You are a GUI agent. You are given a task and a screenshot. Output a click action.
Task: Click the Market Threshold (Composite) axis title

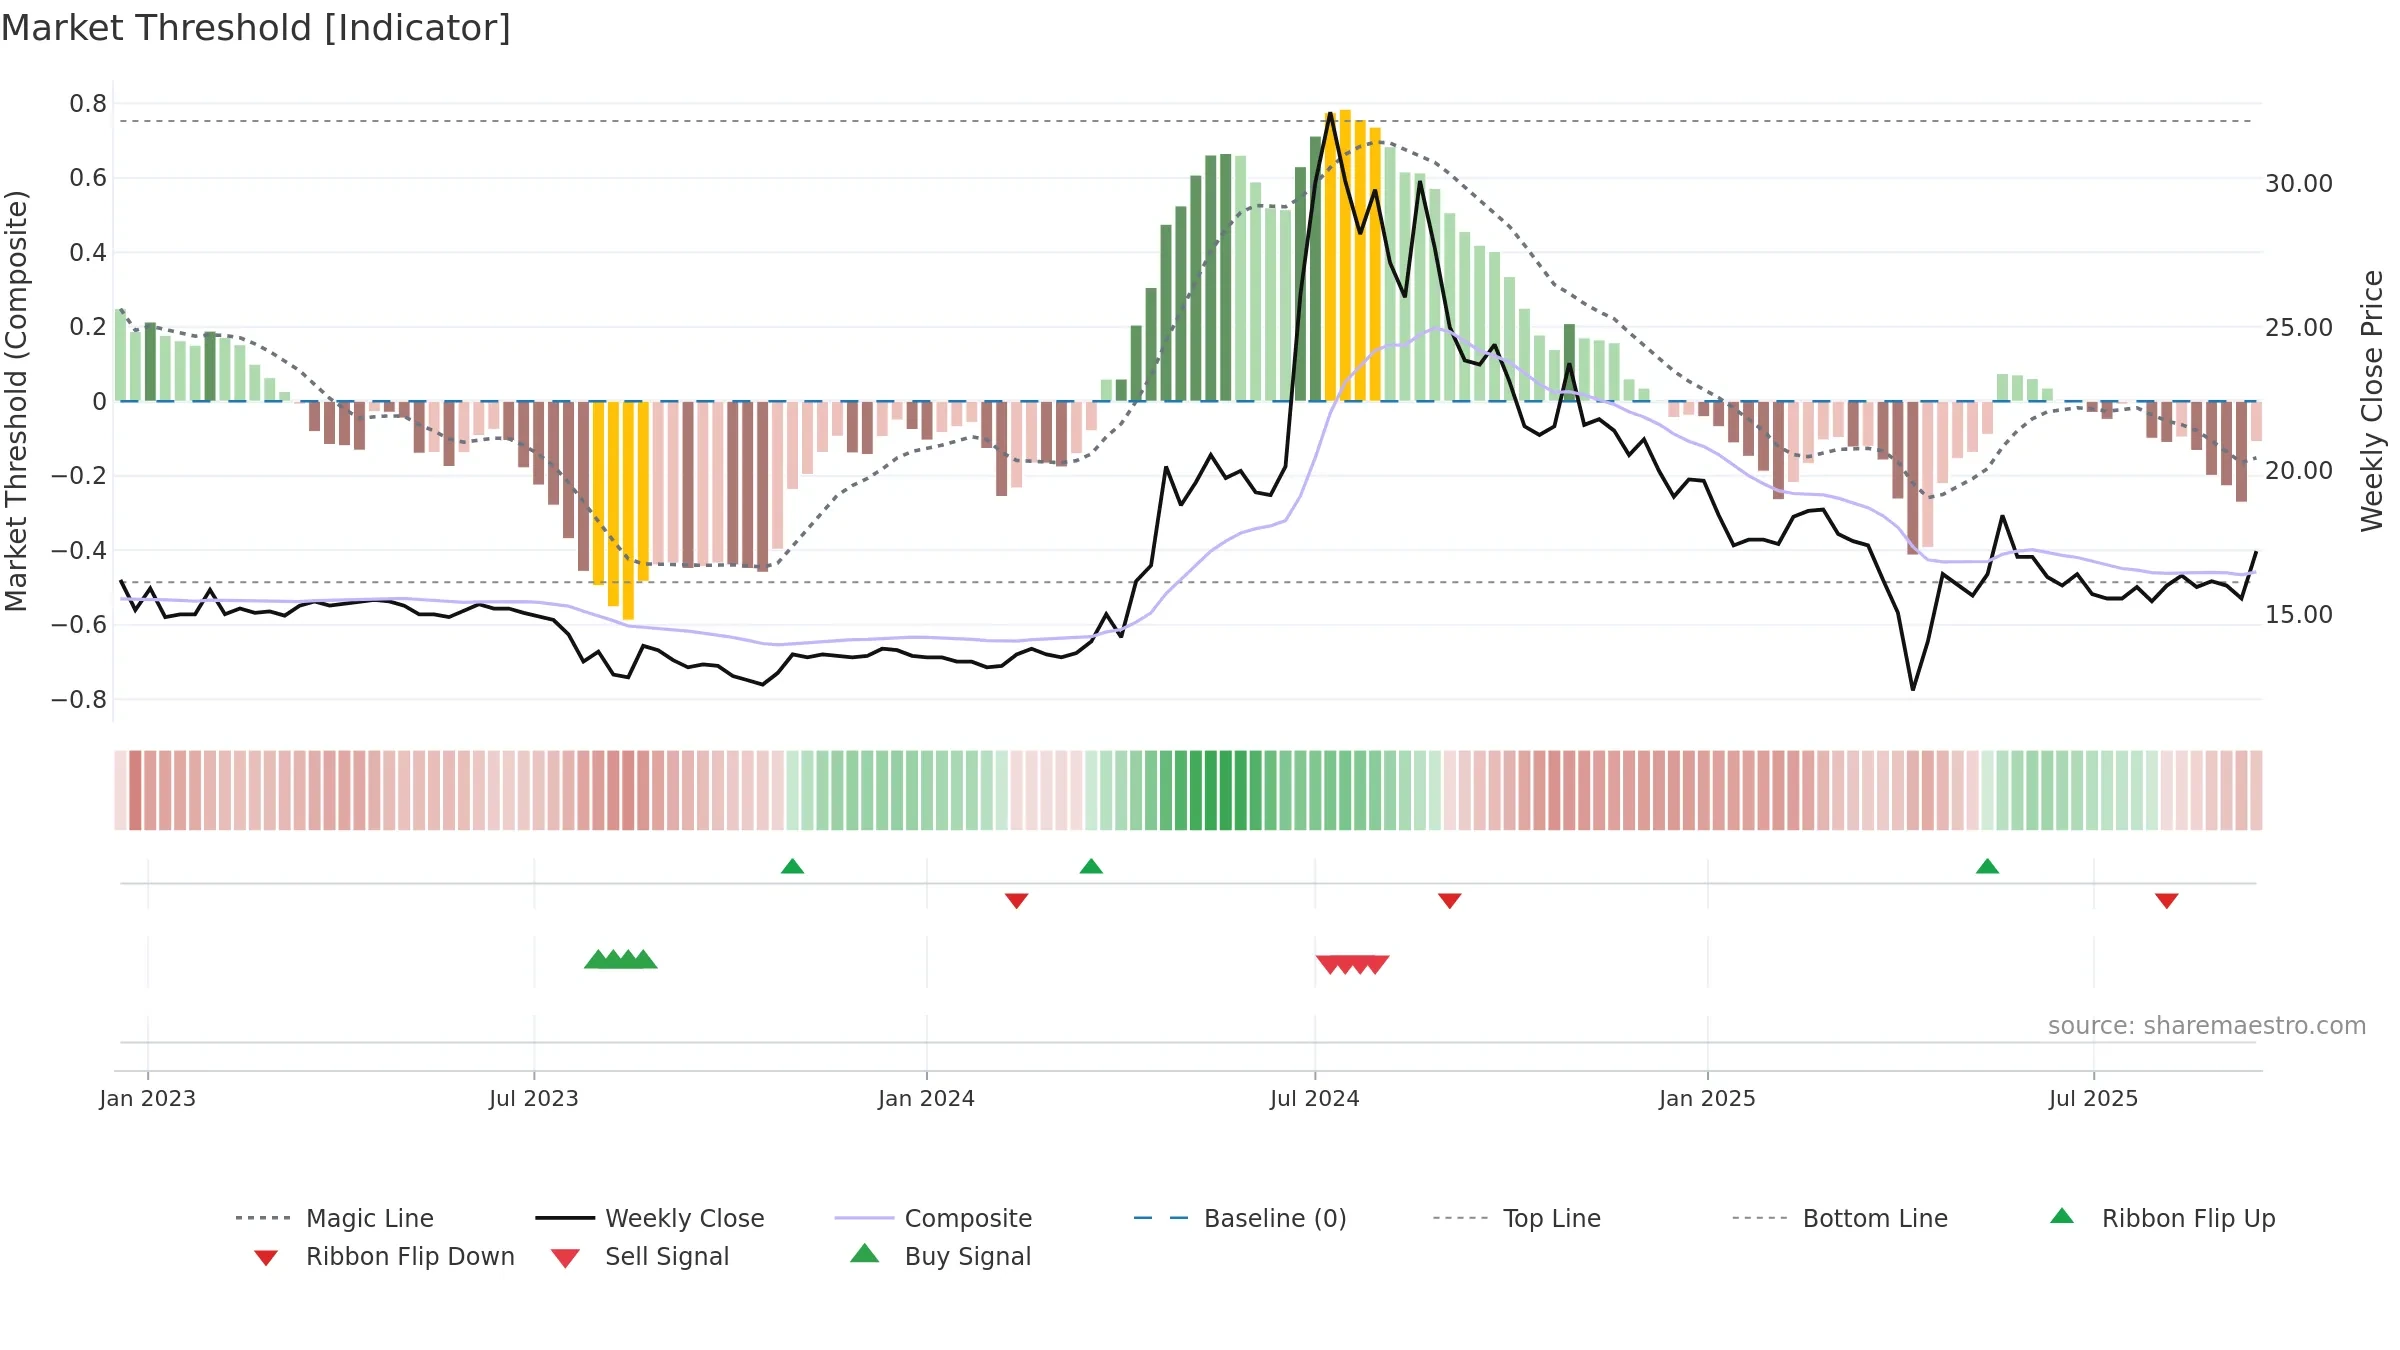pyautogui.click(x=16, y=401)
